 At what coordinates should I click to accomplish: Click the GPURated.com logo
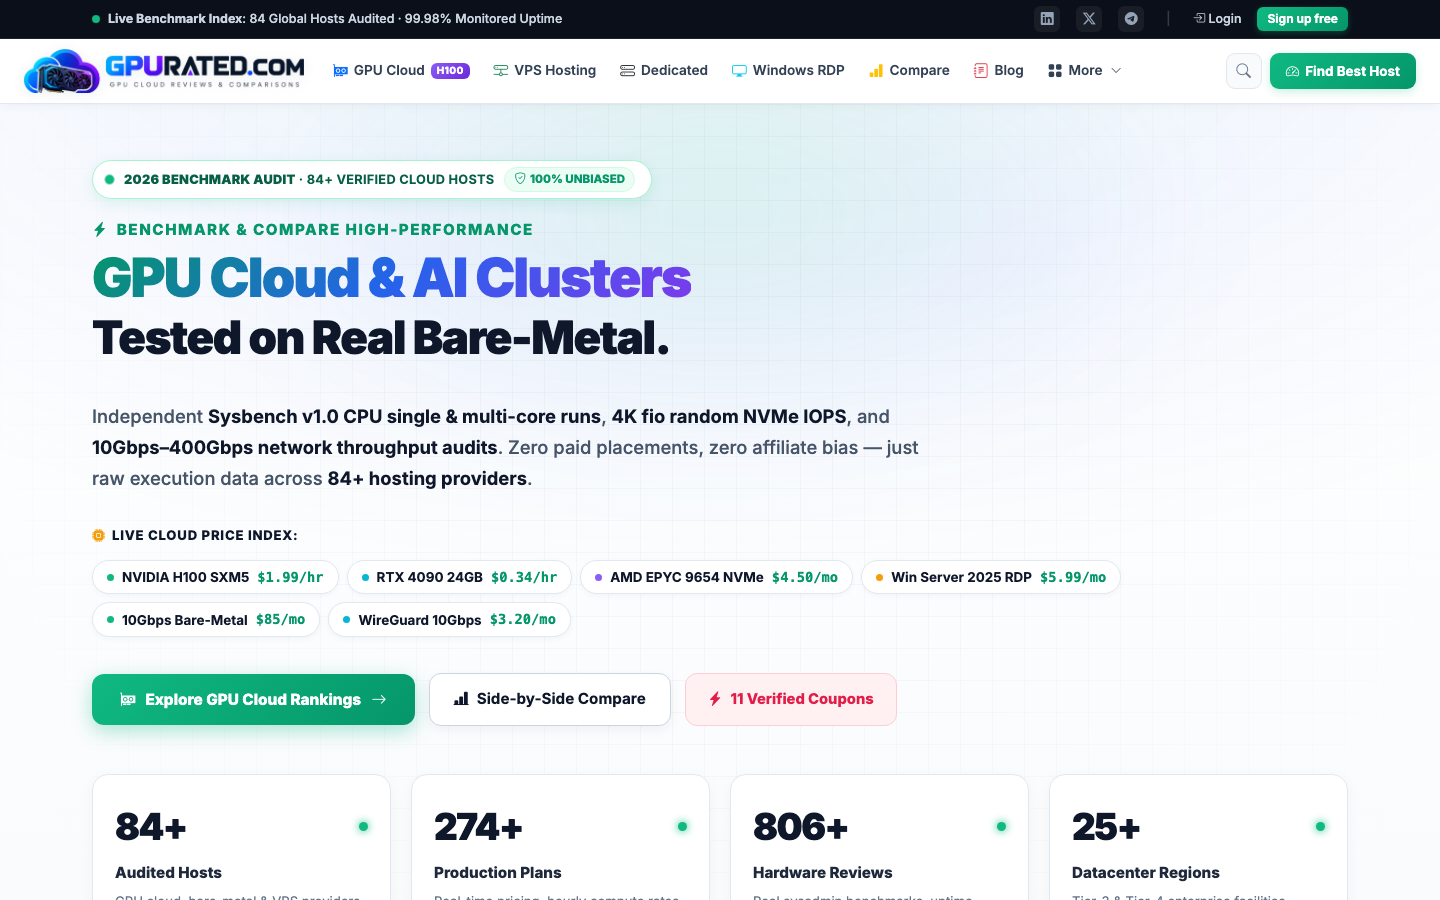(164, 71)
